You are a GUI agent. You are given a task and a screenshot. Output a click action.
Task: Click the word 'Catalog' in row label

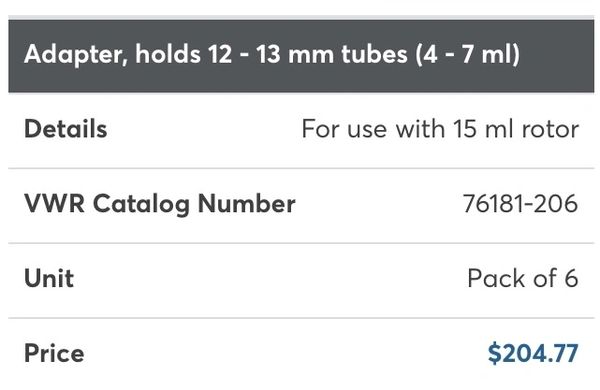[x=141, y=204]
